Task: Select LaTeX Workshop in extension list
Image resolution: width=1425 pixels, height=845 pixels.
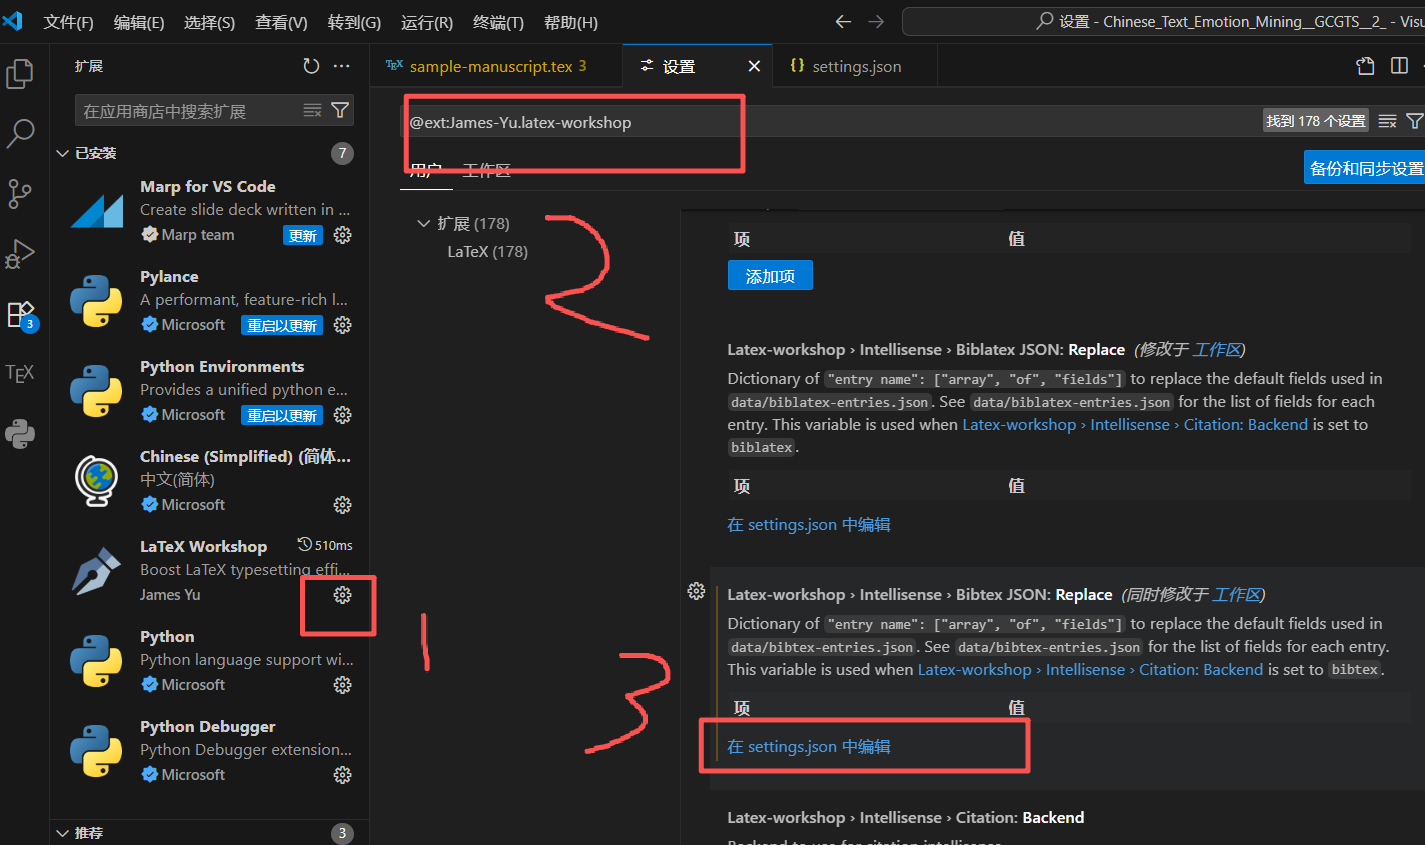Action: [210, 571]
